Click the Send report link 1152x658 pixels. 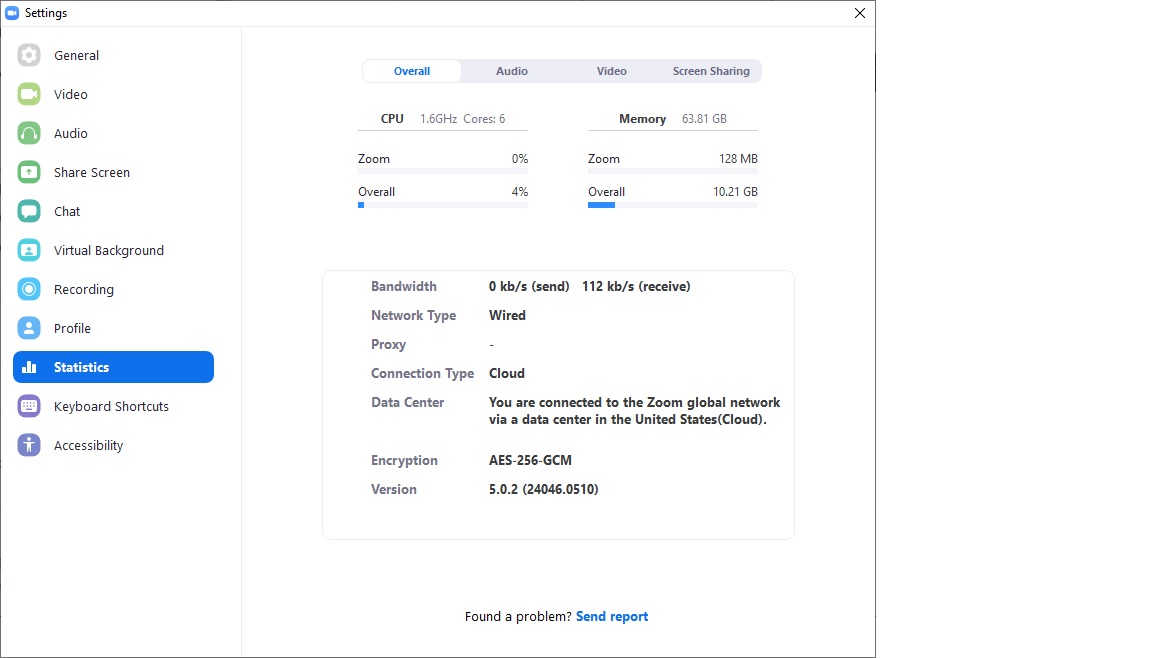[x=612, y=616]
